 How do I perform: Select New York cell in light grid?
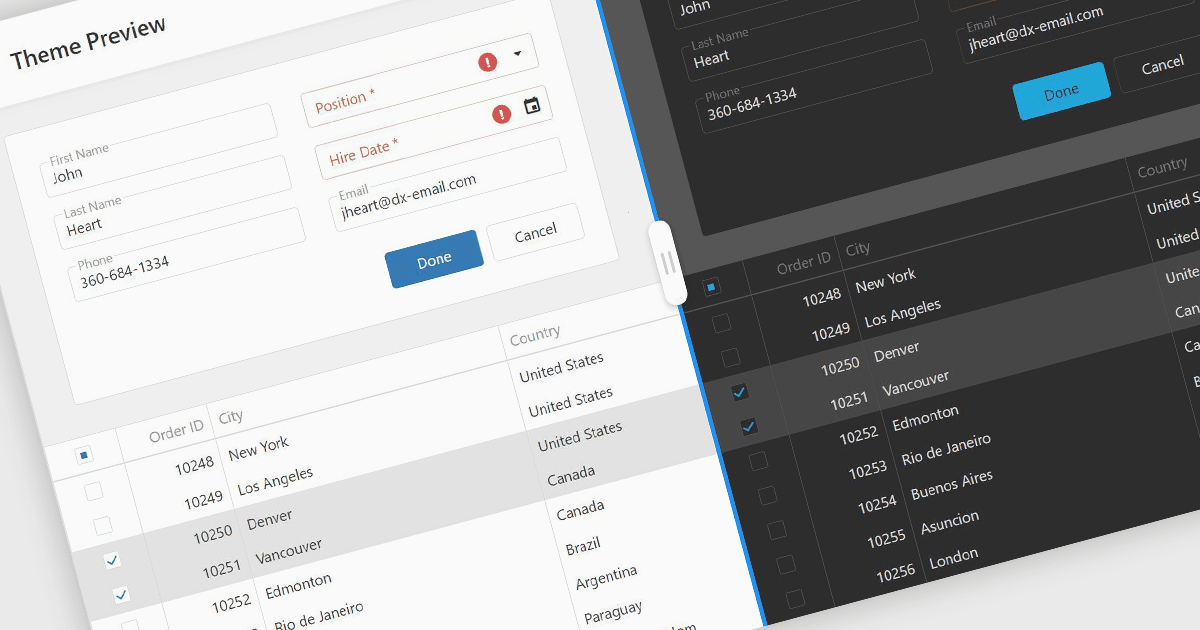tap(258, 447)
